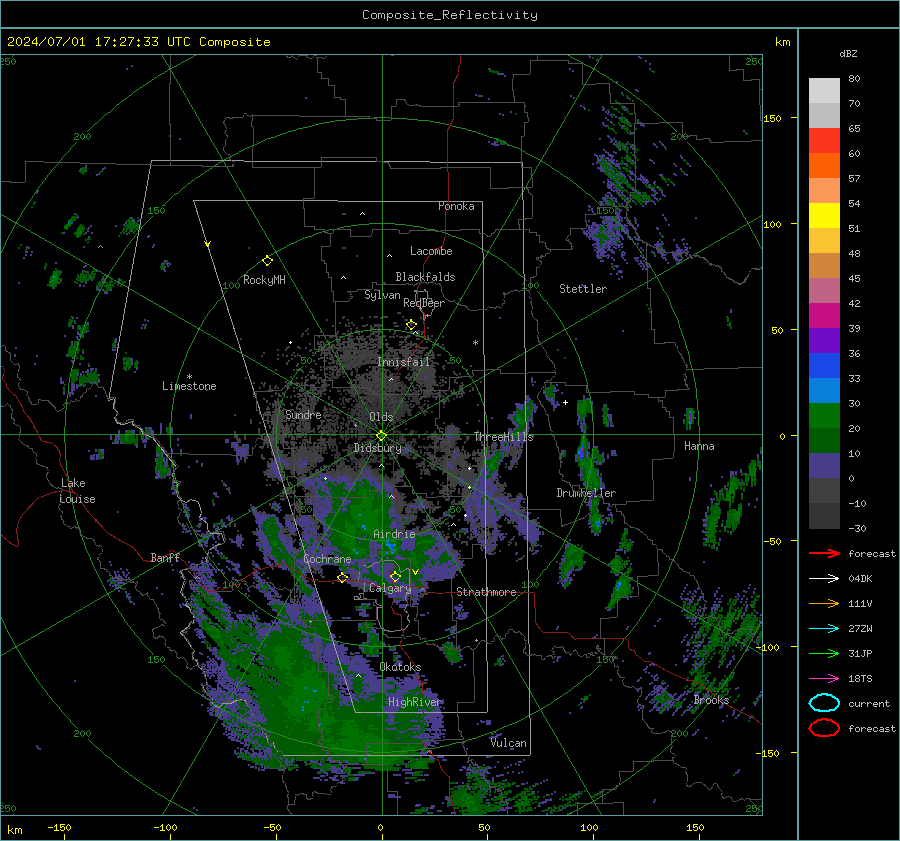
Task: Click the dBZ legend heading
Action: tap(848, 53)
